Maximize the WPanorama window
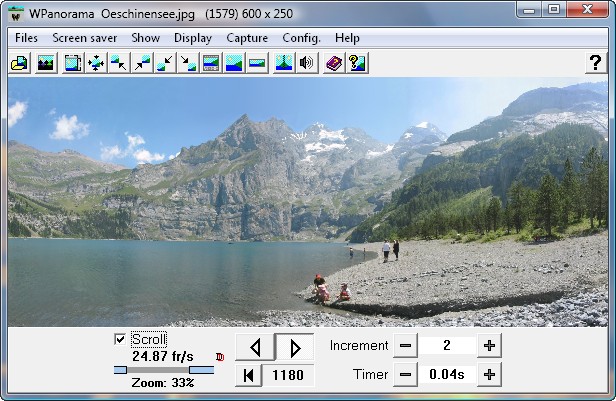Screen dimensions: 616x401 554,9
